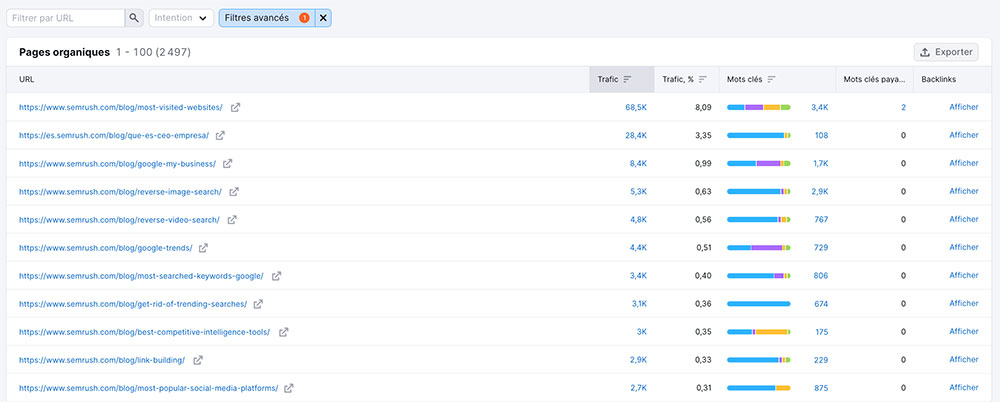
Task: Open external link icon for que-es-ceo-empresa
Action: [x=221, y=136]
